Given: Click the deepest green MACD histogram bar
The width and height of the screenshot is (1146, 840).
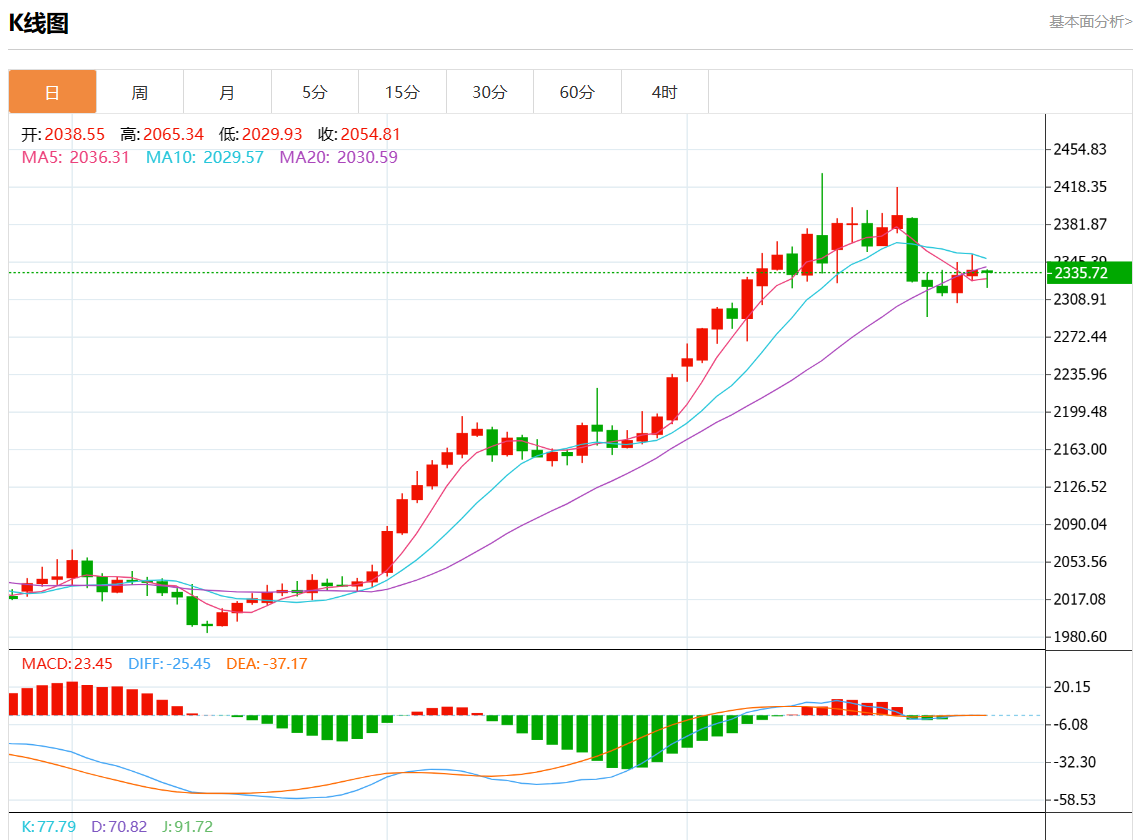Looking at the screenshot, I should click(627, 742).
